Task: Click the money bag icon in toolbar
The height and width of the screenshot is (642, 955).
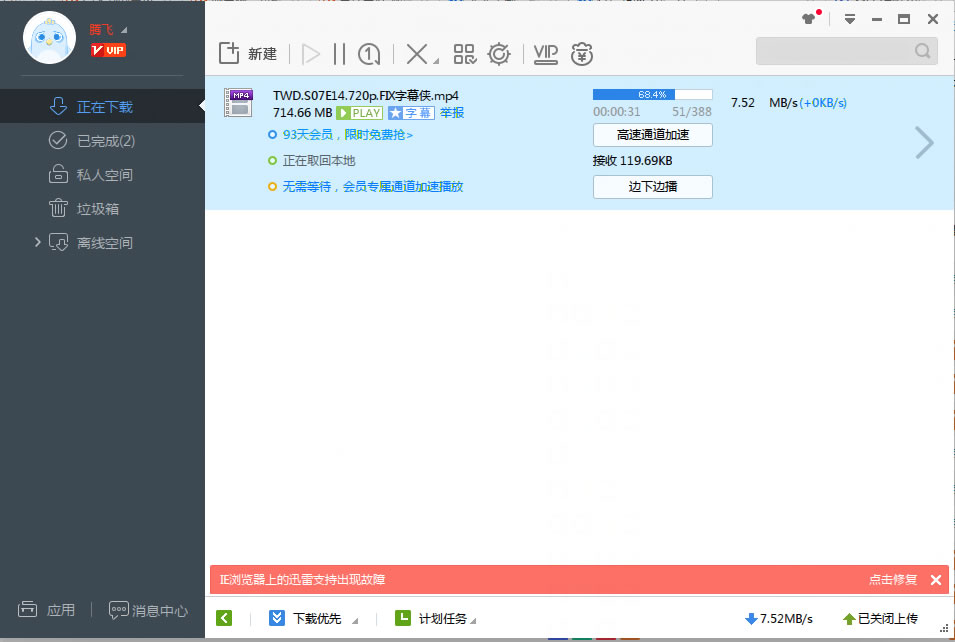Action: click(x=582, y=54)
